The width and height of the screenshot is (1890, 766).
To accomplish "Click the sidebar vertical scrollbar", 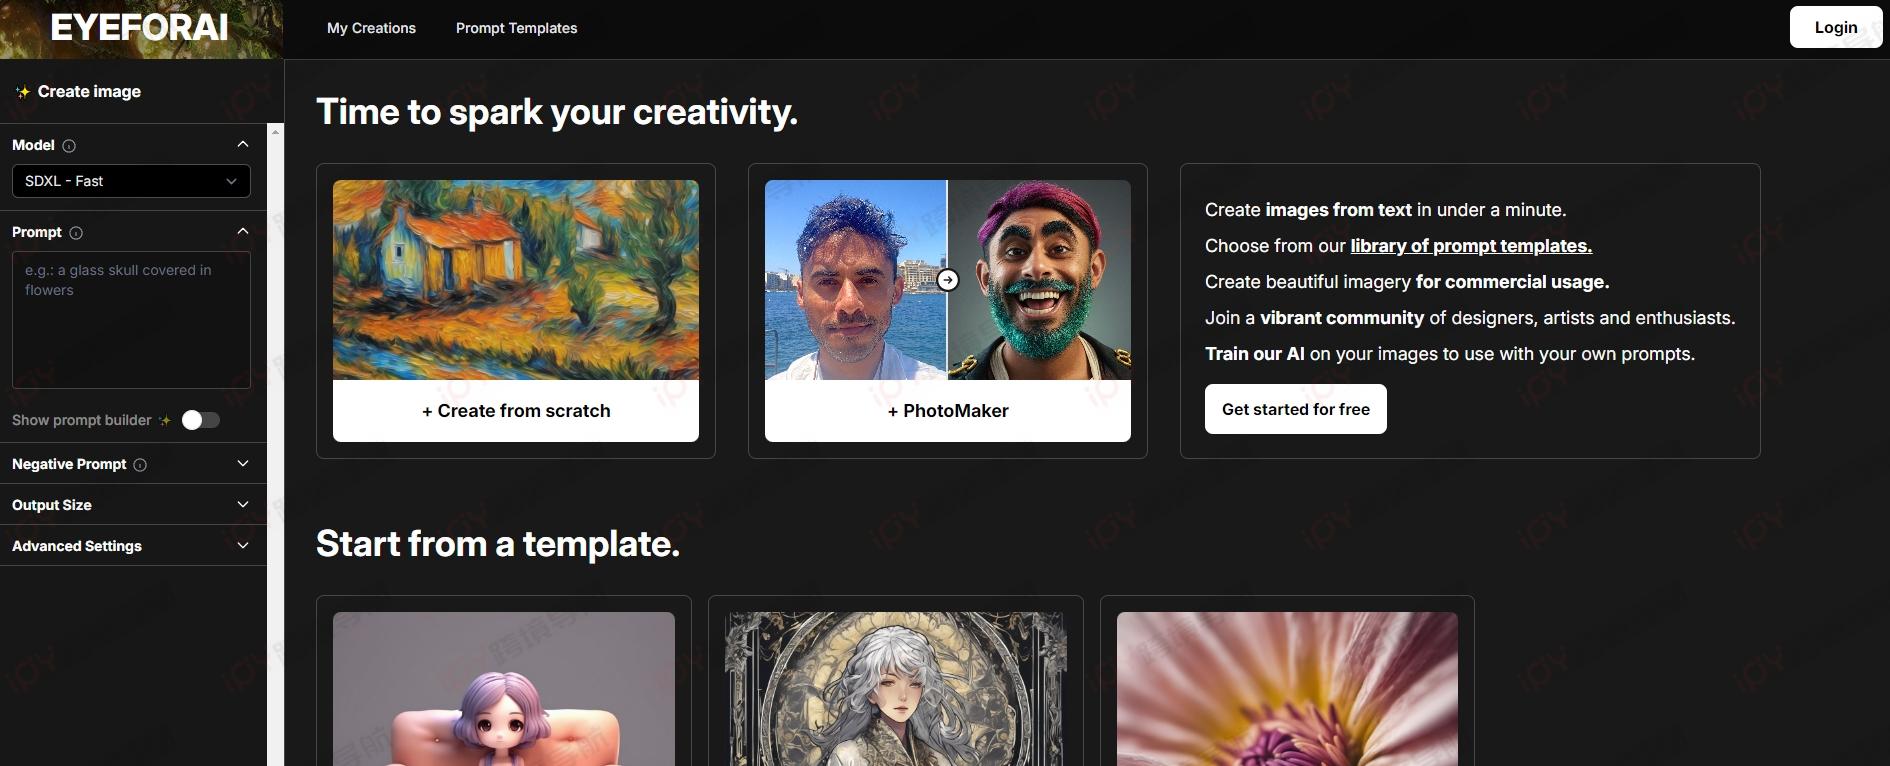I will coord(275,445).
